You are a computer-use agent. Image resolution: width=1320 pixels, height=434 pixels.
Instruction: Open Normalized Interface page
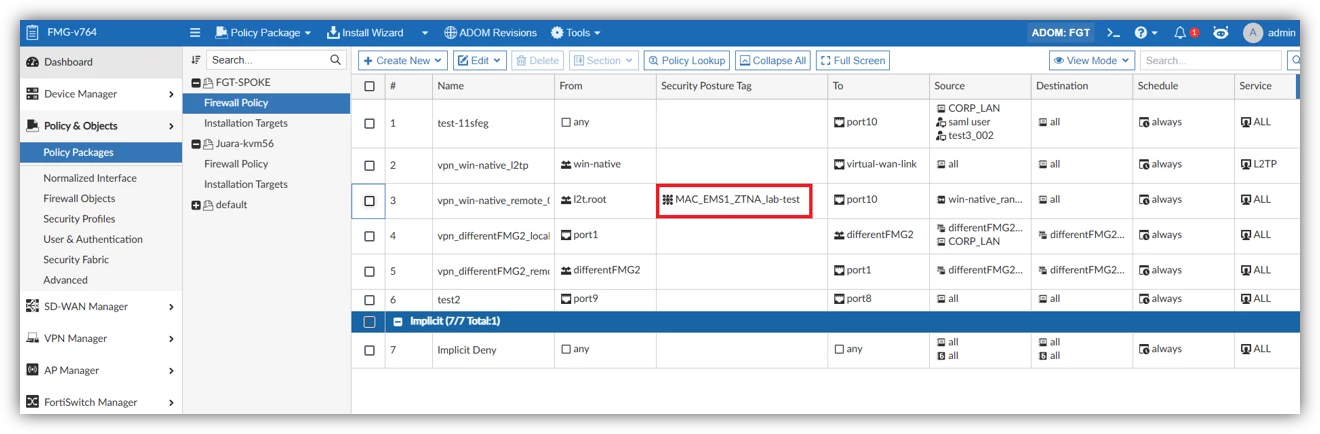click(90, 178)
